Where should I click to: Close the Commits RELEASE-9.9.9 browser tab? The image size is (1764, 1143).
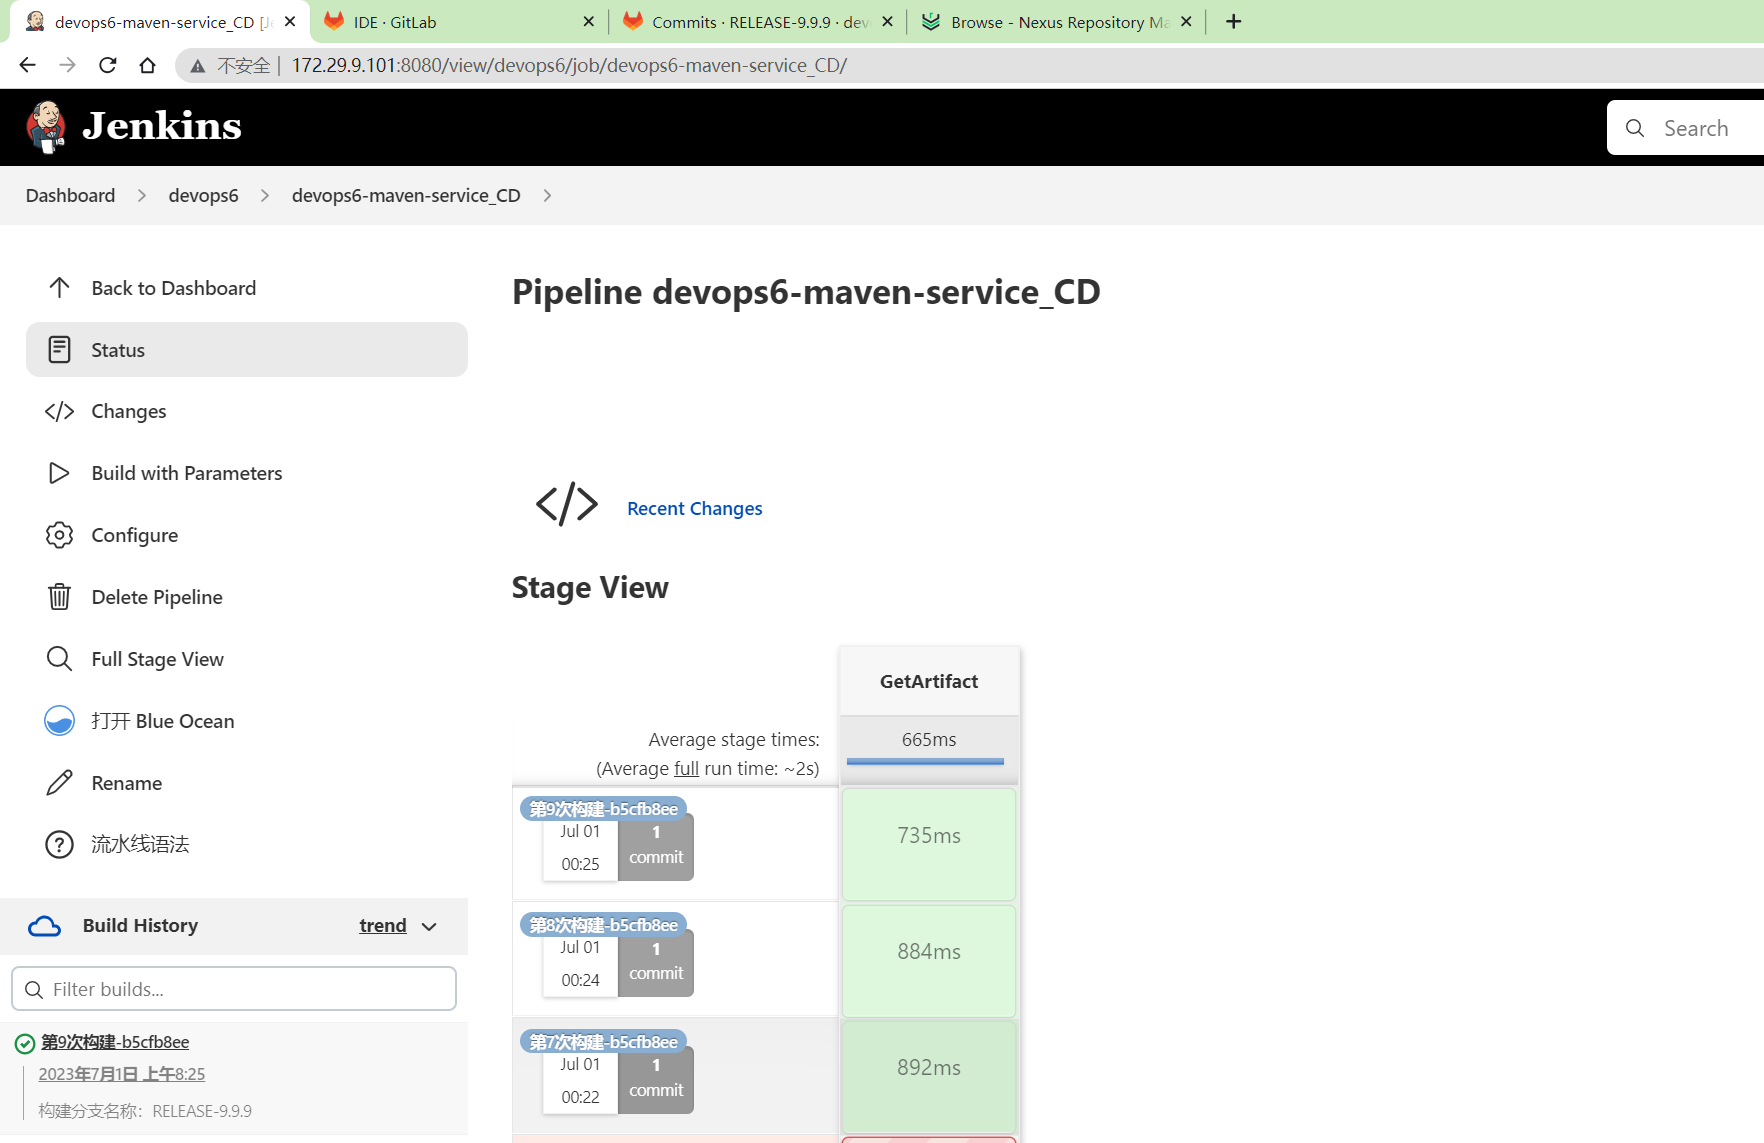pos(887,21)
